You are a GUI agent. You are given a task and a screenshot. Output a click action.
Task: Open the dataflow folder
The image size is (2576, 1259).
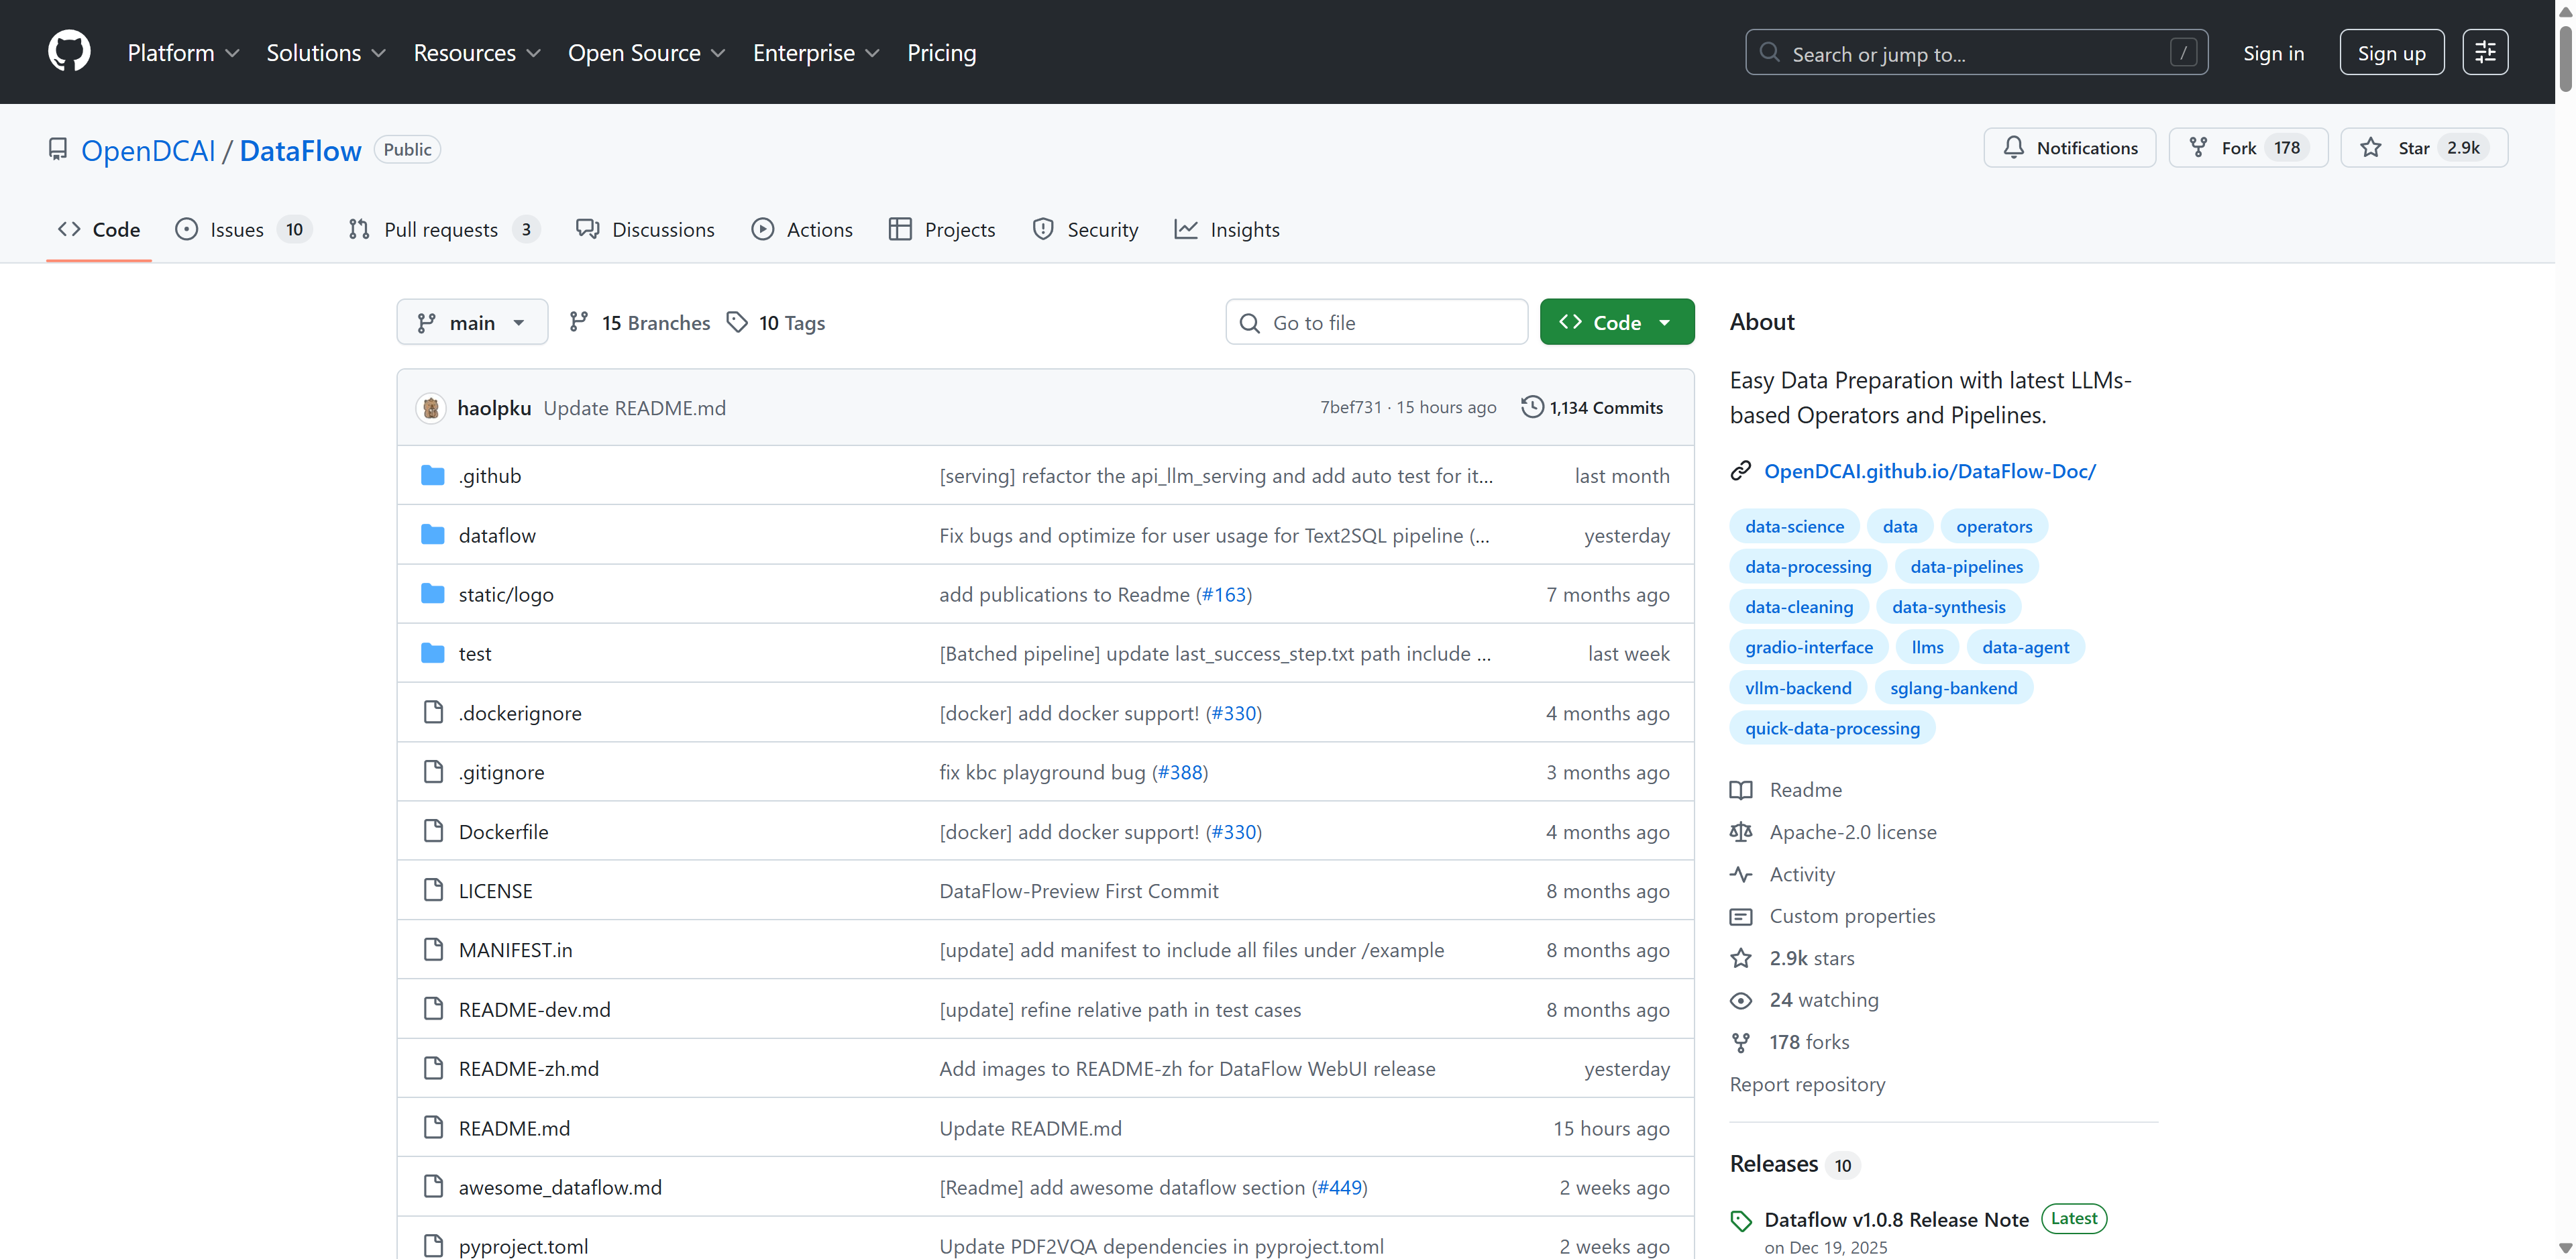pyautogui.click(x=497, y=535)
